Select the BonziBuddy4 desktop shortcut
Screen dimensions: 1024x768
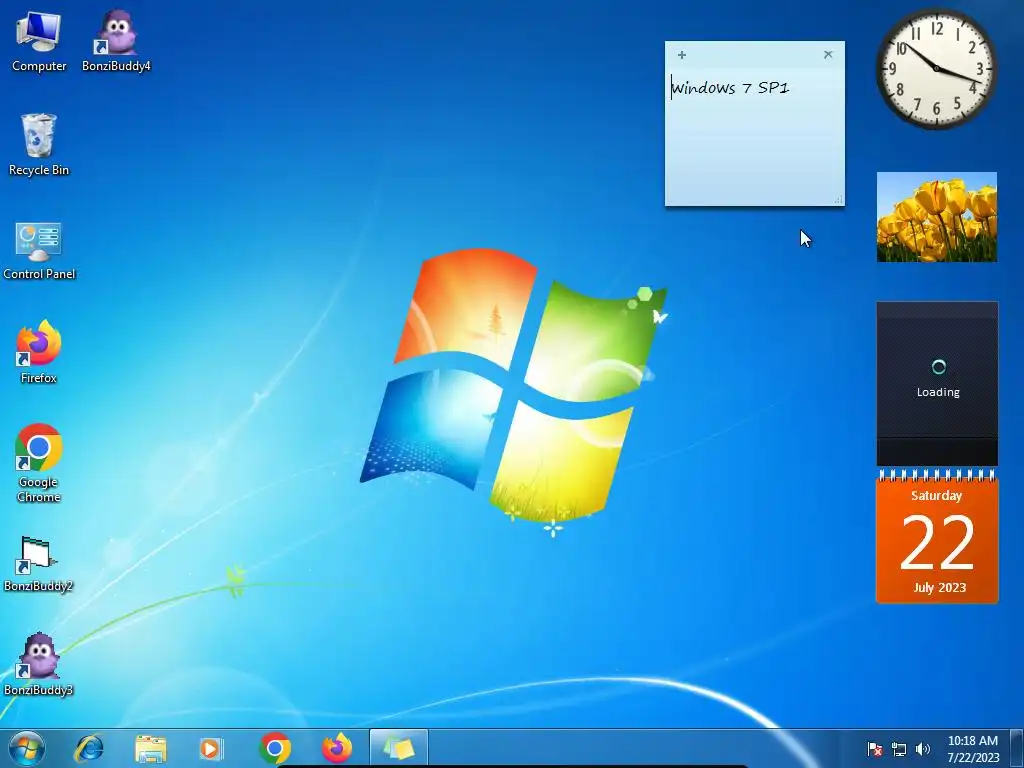pos(116,40)
